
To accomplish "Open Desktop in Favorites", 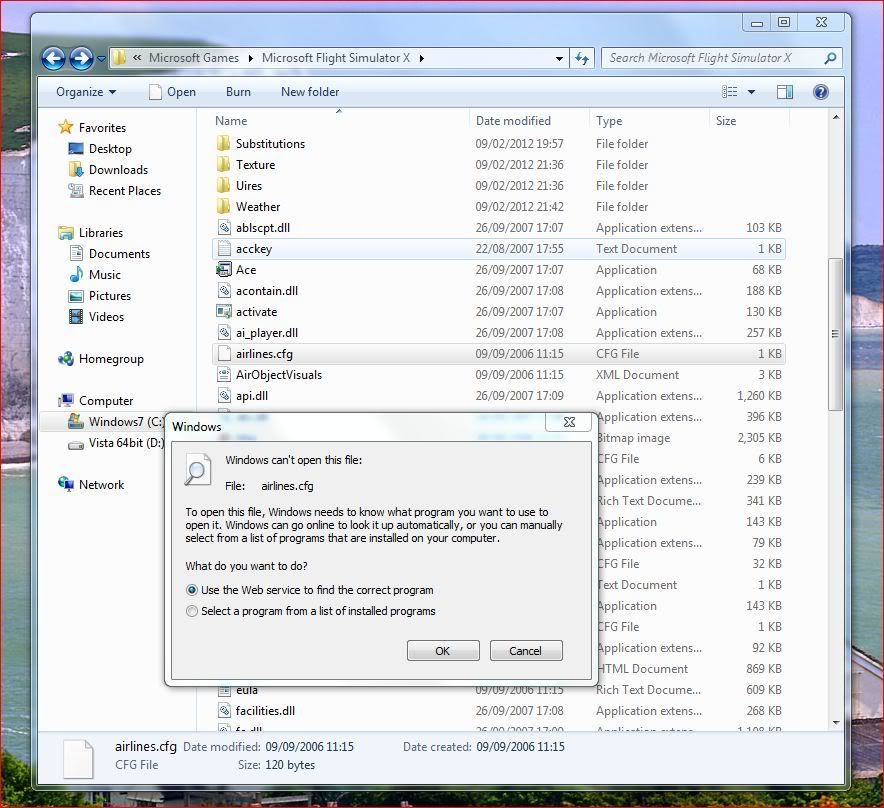I will 100,149.
